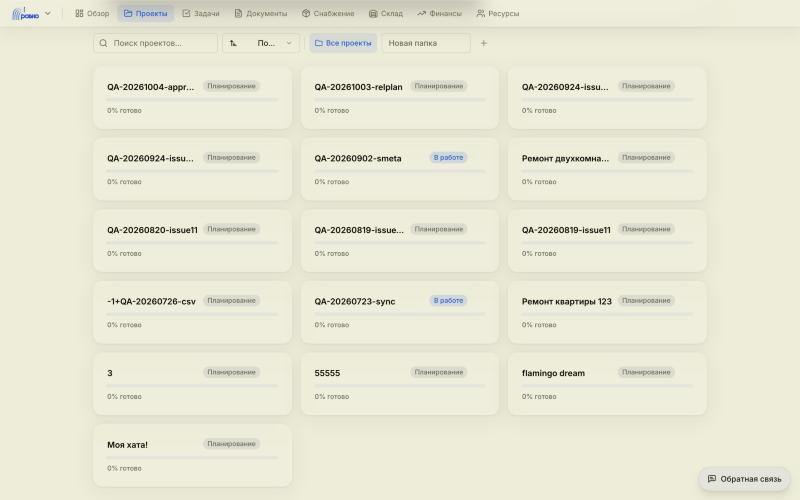Click progress bar of Ремонт квартиры 123
This screenshot has height=500, width=800.
607,314
